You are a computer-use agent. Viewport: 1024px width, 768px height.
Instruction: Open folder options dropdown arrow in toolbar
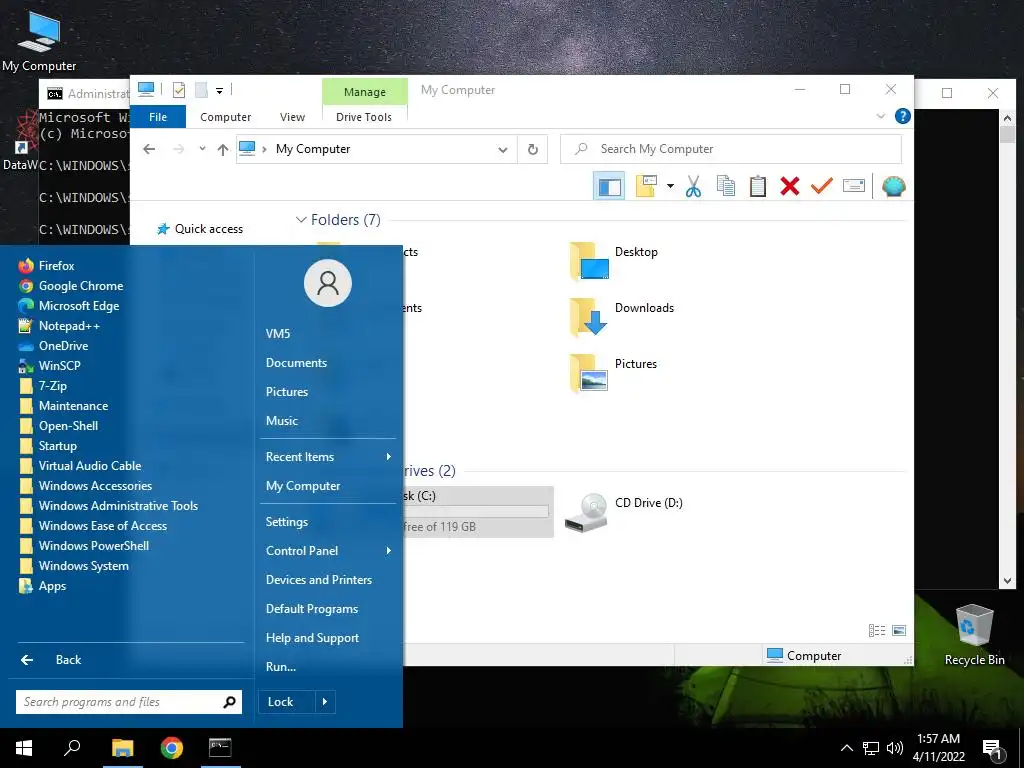(670, 187)
